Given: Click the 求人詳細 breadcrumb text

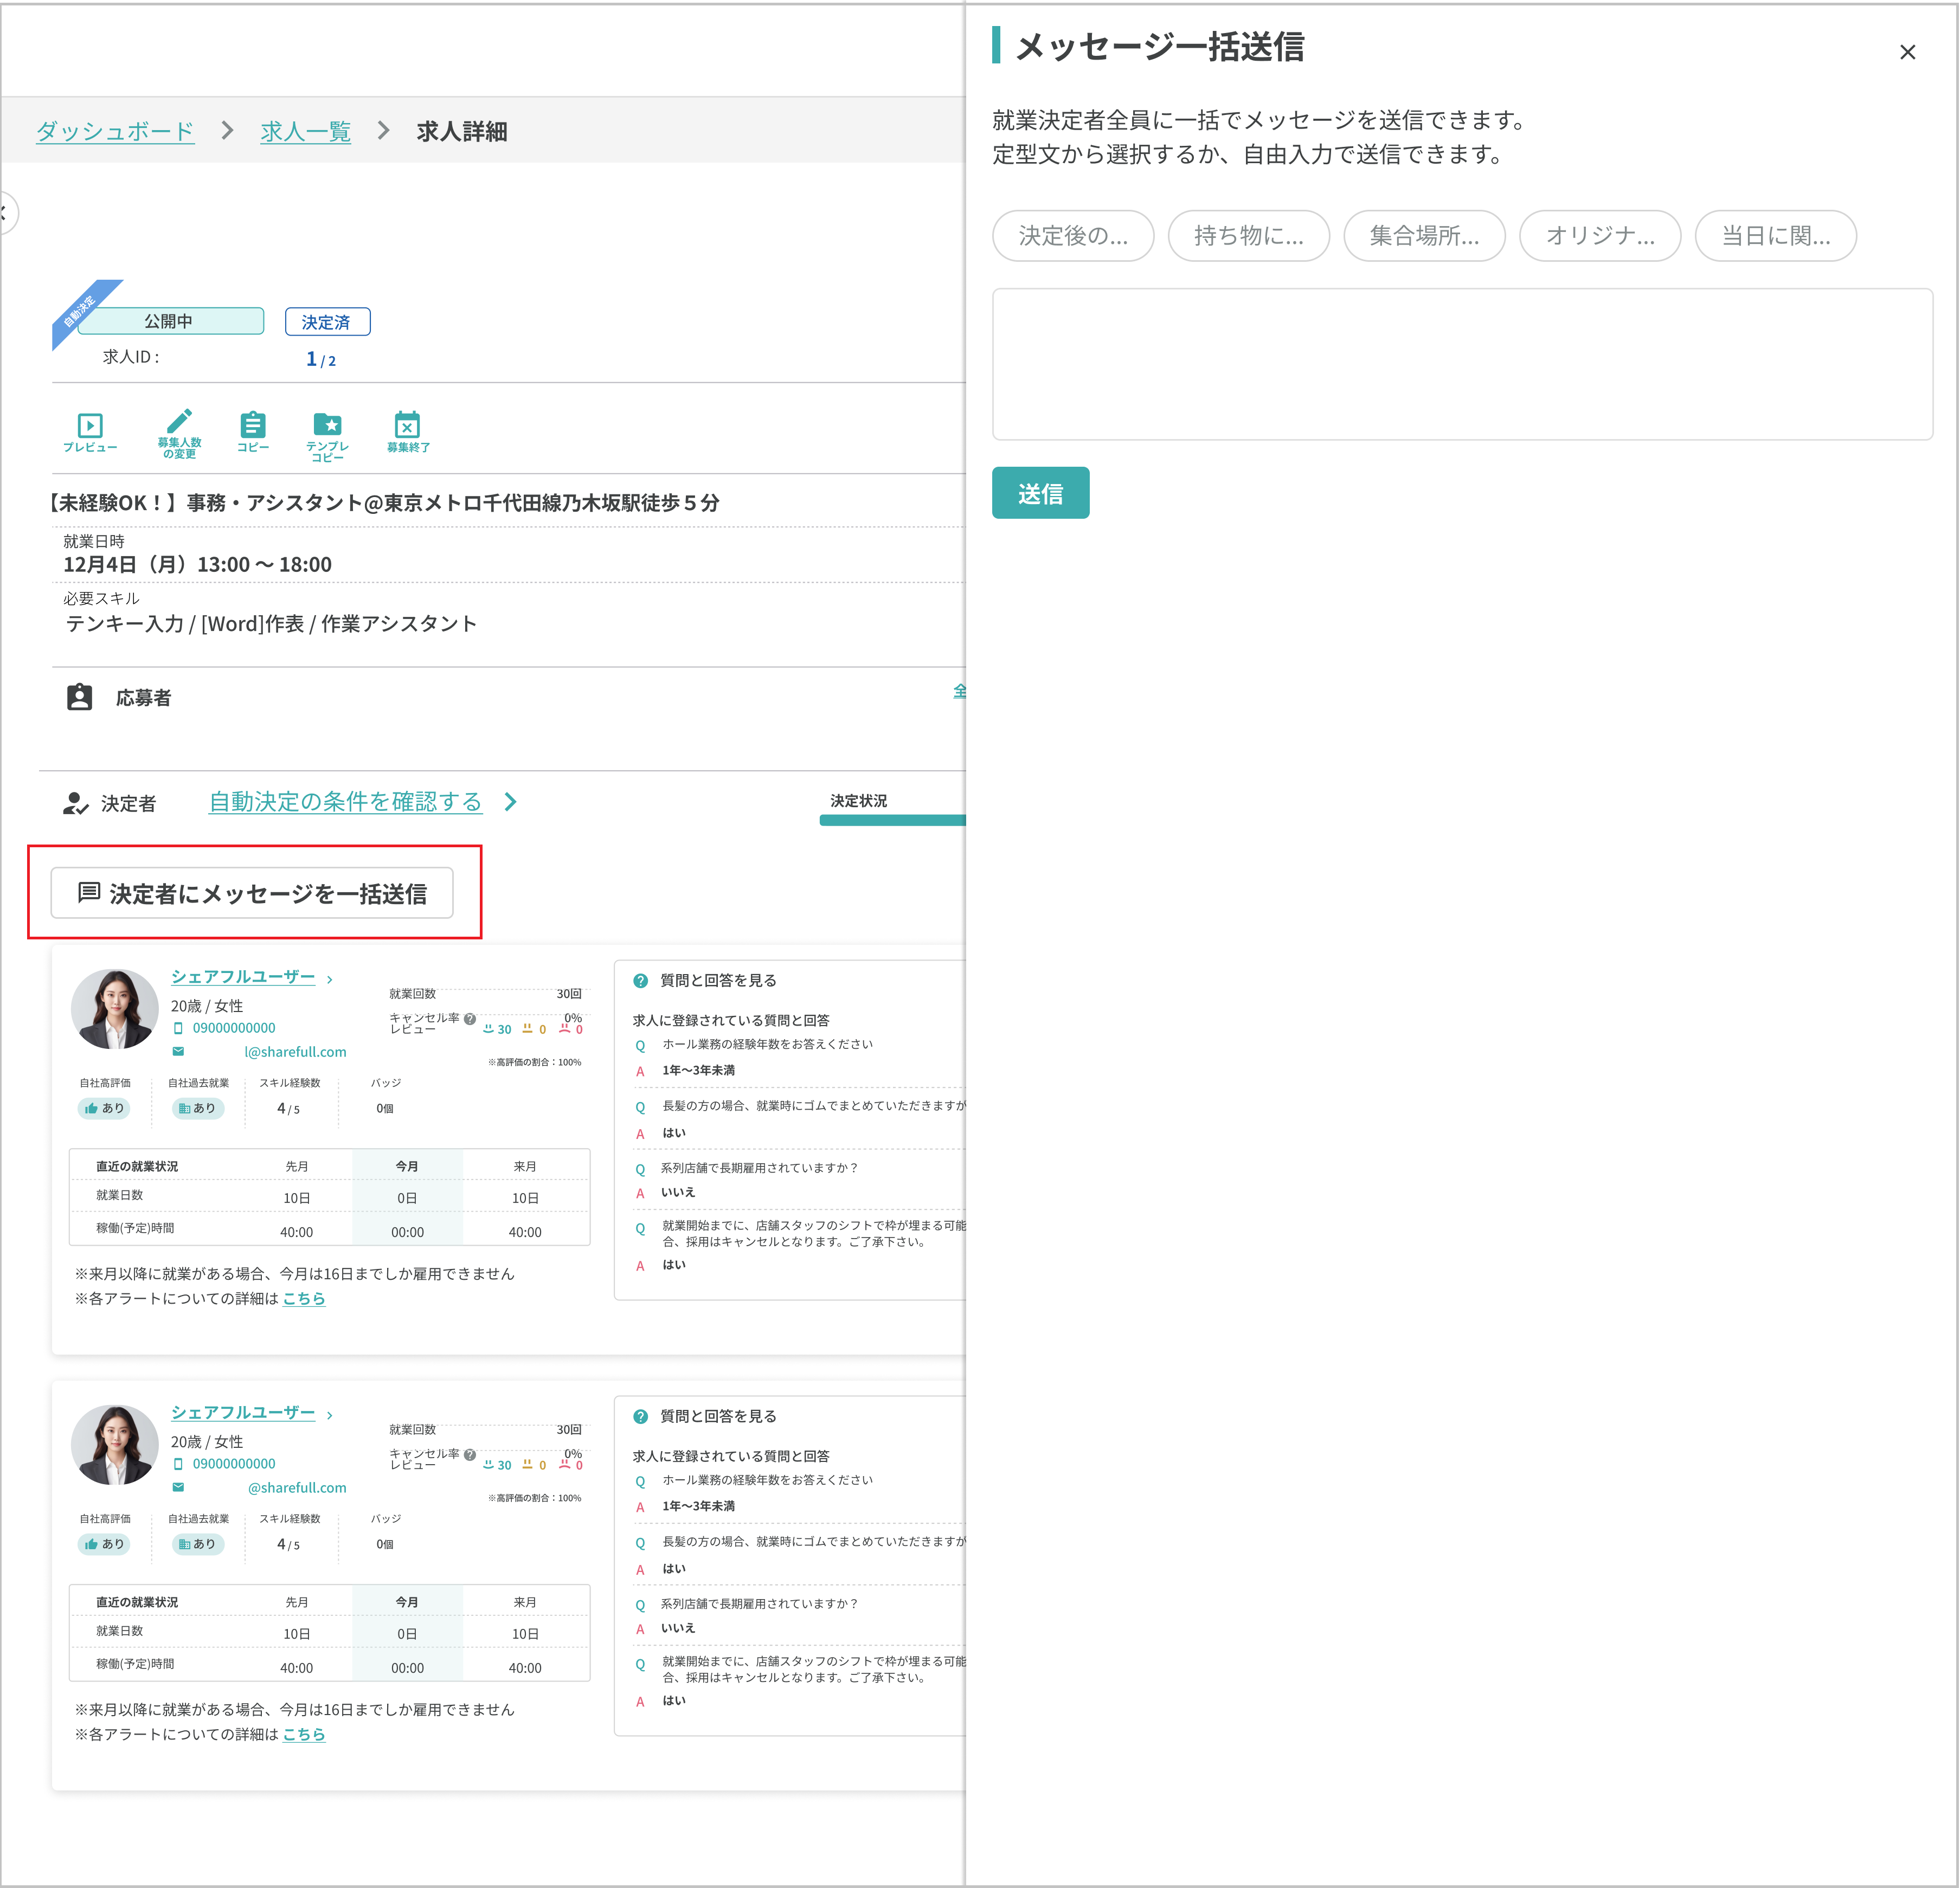Looking at the screenshot, I should (462, 131).
